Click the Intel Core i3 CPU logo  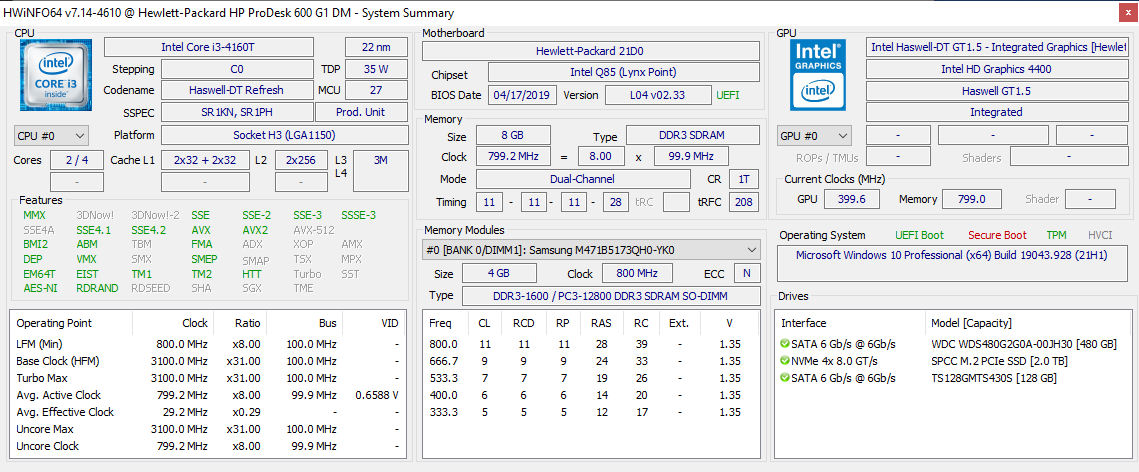point(56,75)
